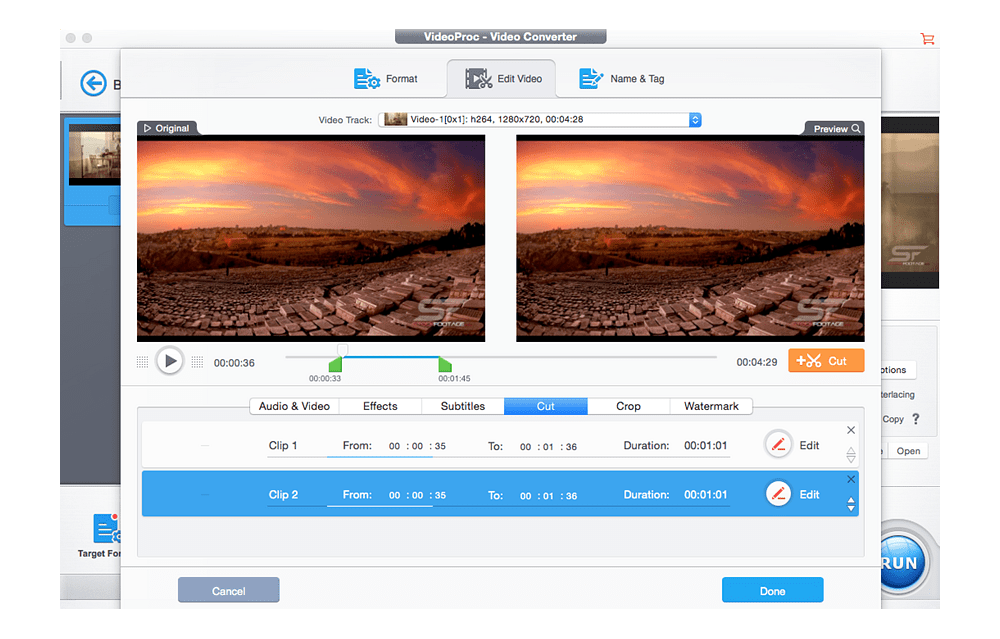Click the Target Format icon in main window

click(x=106, y=528)
